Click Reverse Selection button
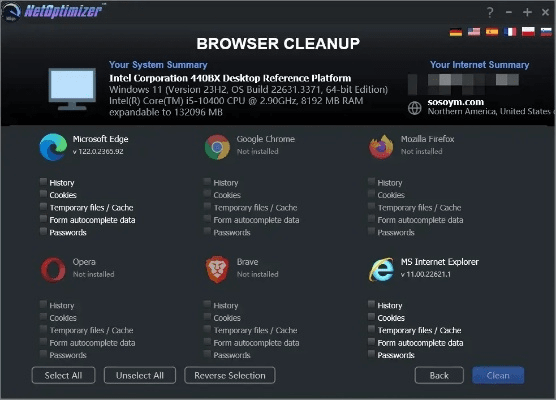 [230, 375]
